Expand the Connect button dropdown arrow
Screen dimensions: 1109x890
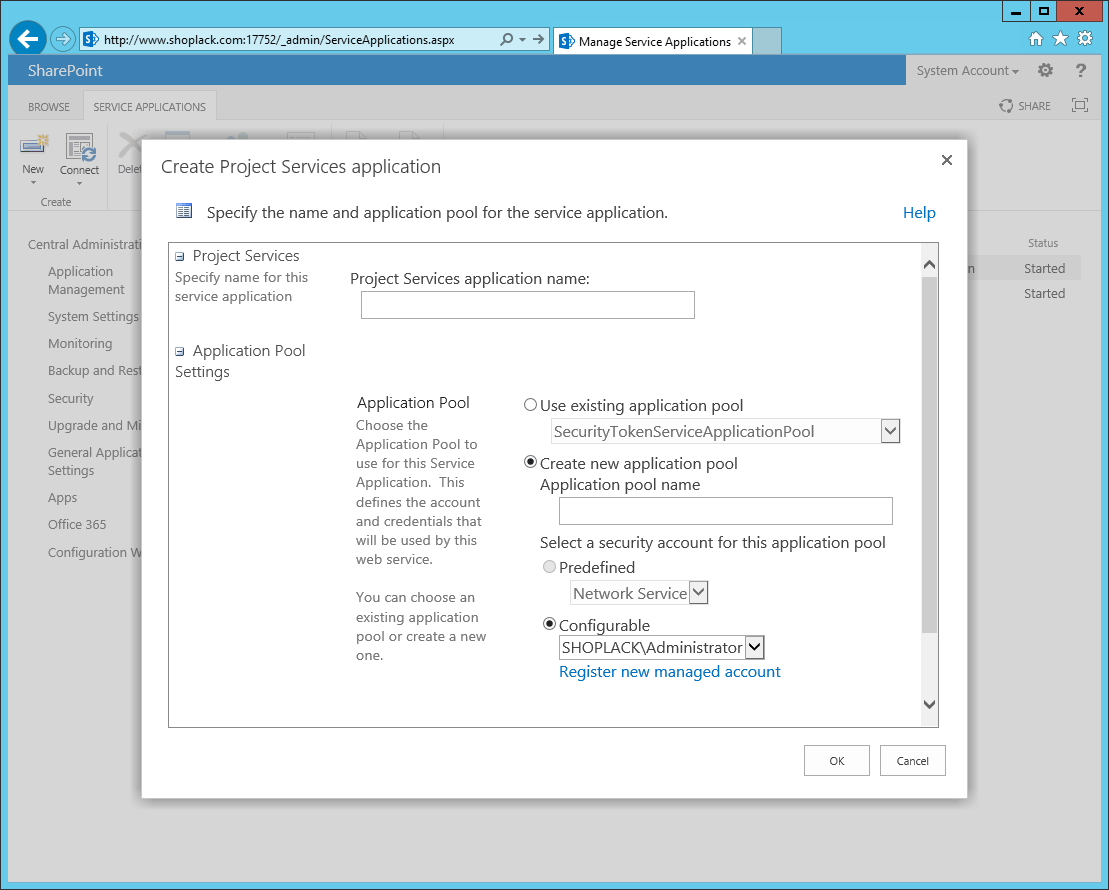(79, 184)
